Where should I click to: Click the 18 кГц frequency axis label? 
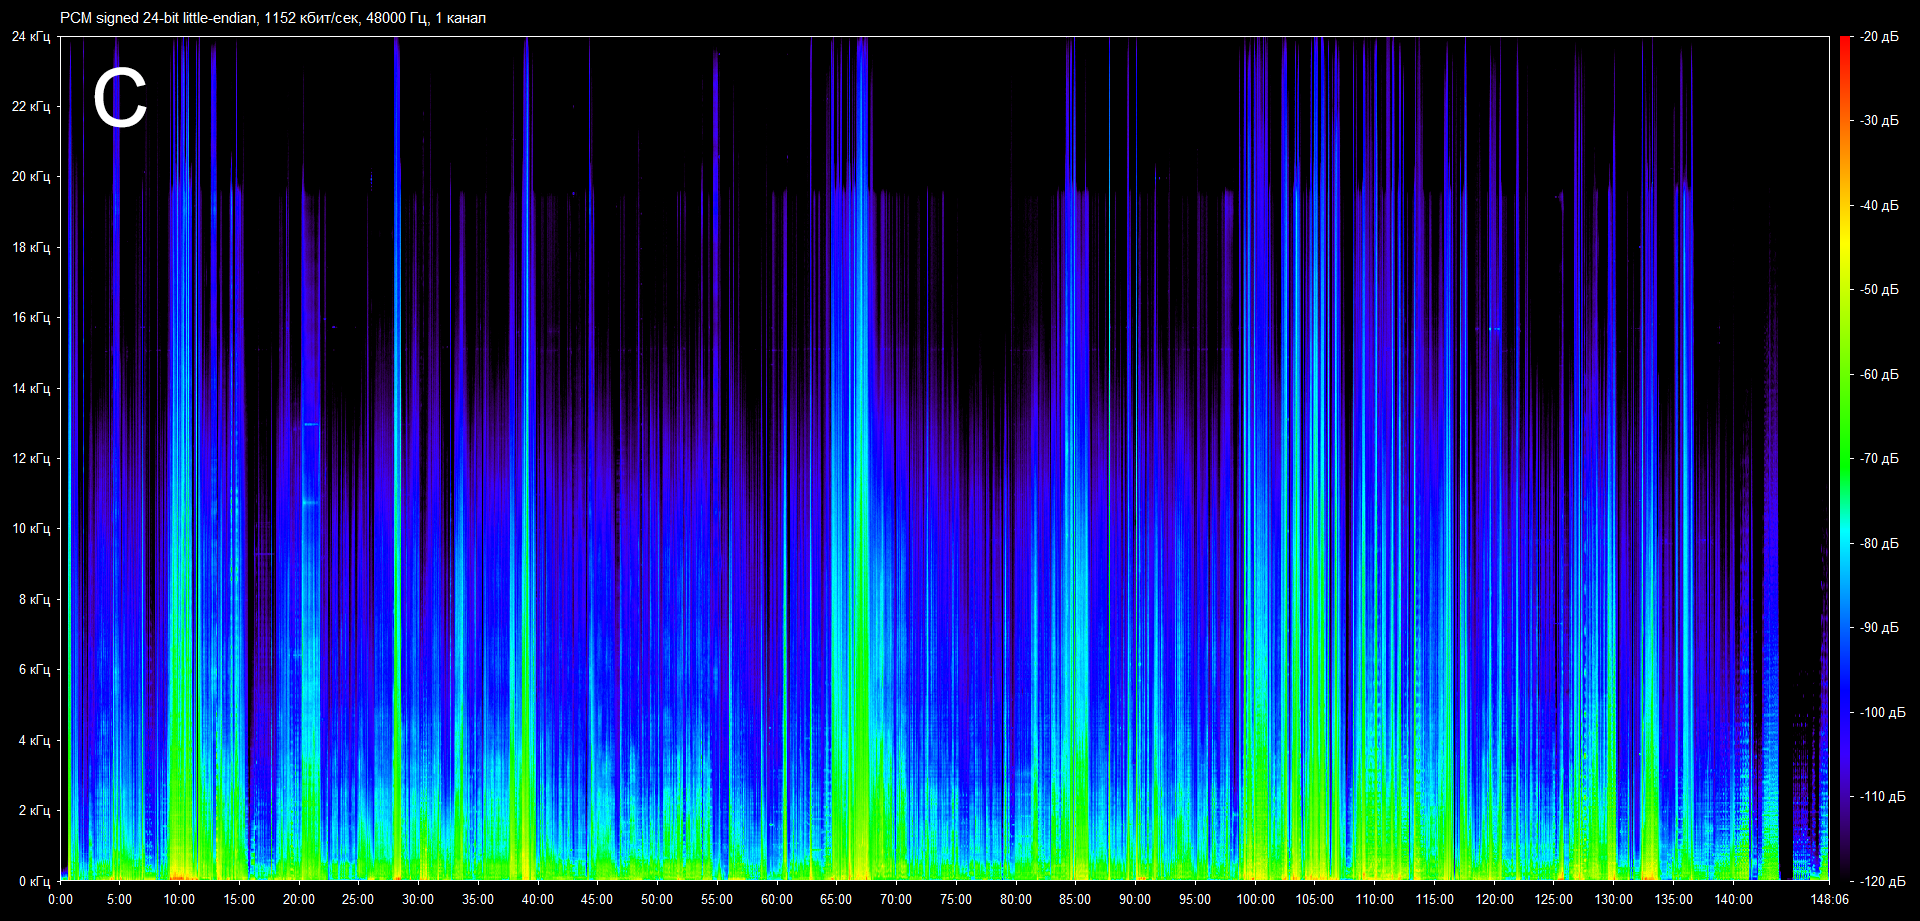click(31, 247)
